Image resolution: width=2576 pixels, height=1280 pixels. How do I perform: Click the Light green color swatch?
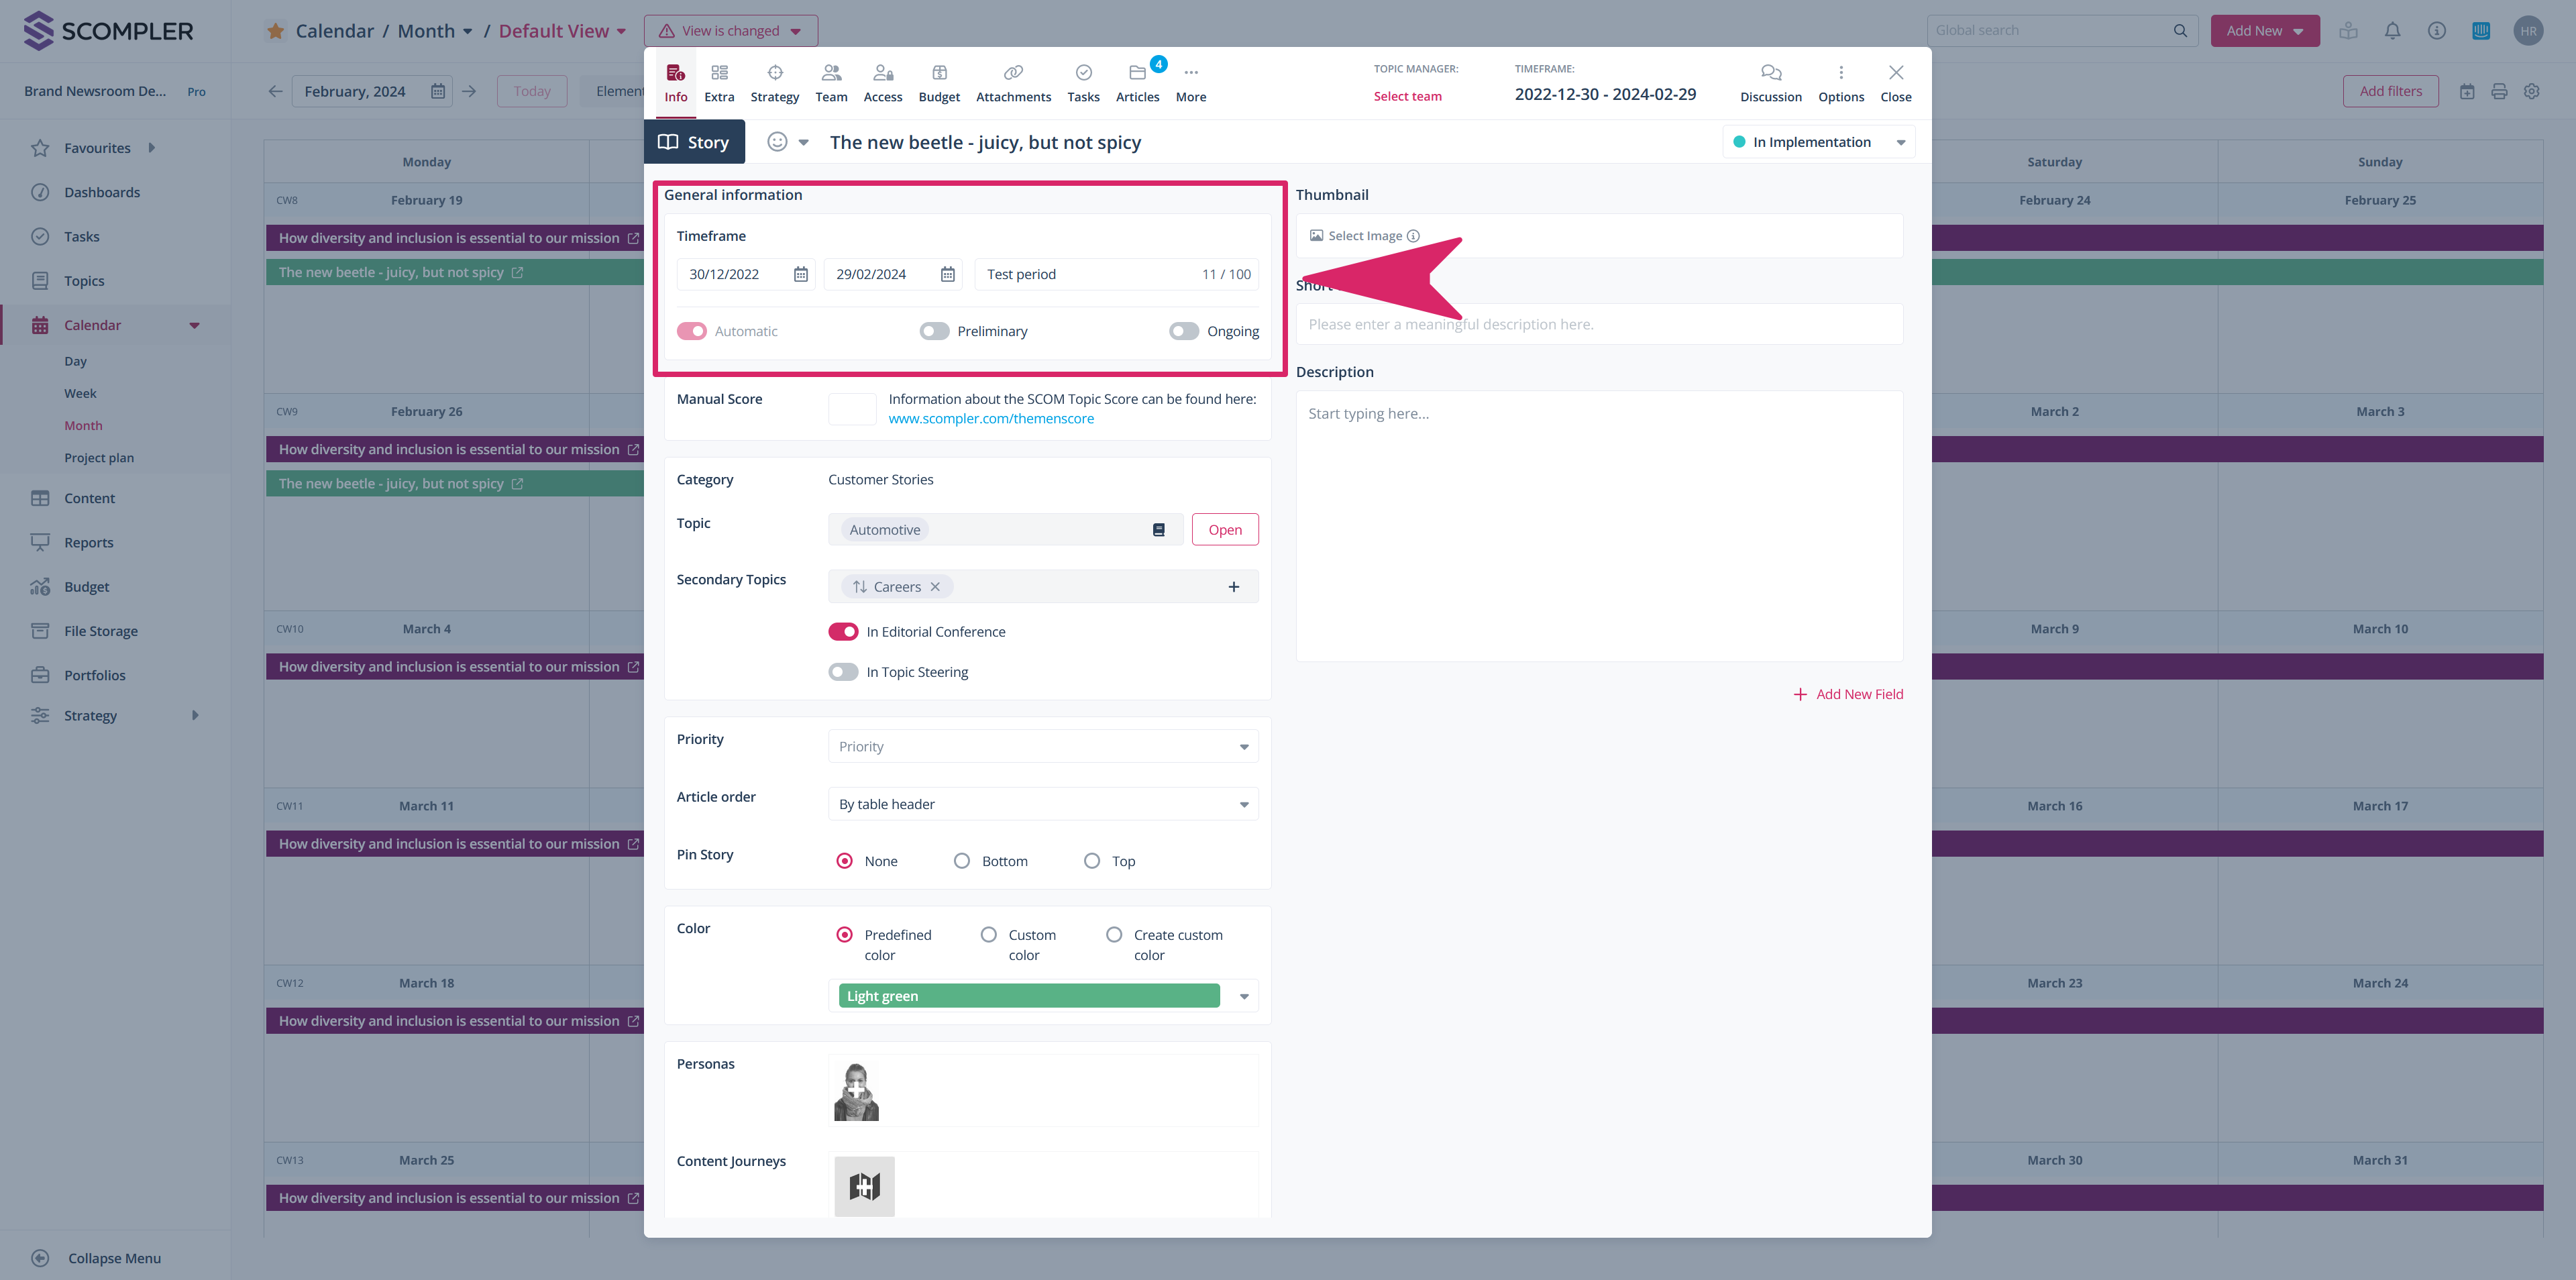click(x=1028, y=996)
